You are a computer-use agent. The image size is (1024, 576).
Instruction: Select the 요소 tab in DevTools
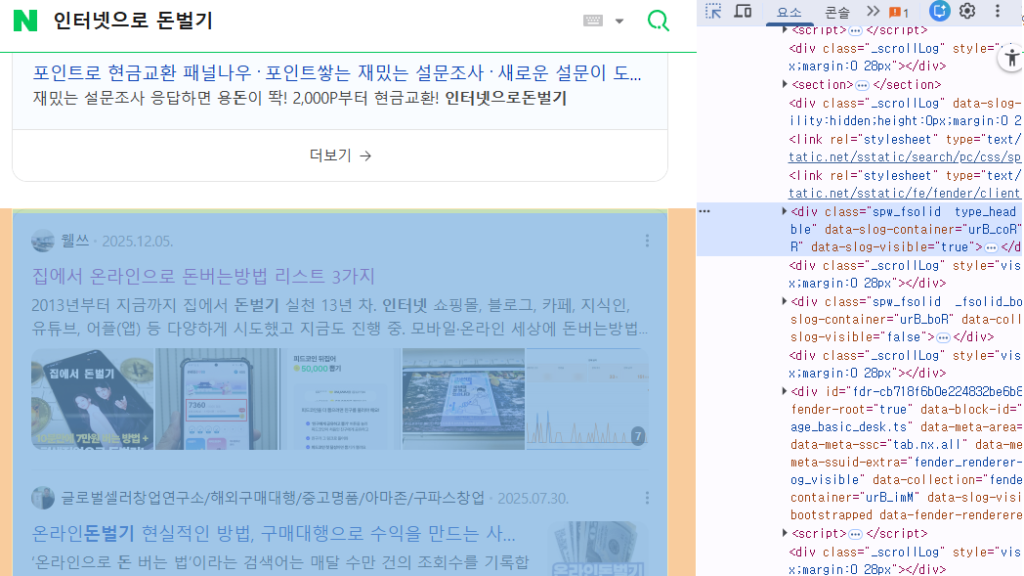(789, 12)
